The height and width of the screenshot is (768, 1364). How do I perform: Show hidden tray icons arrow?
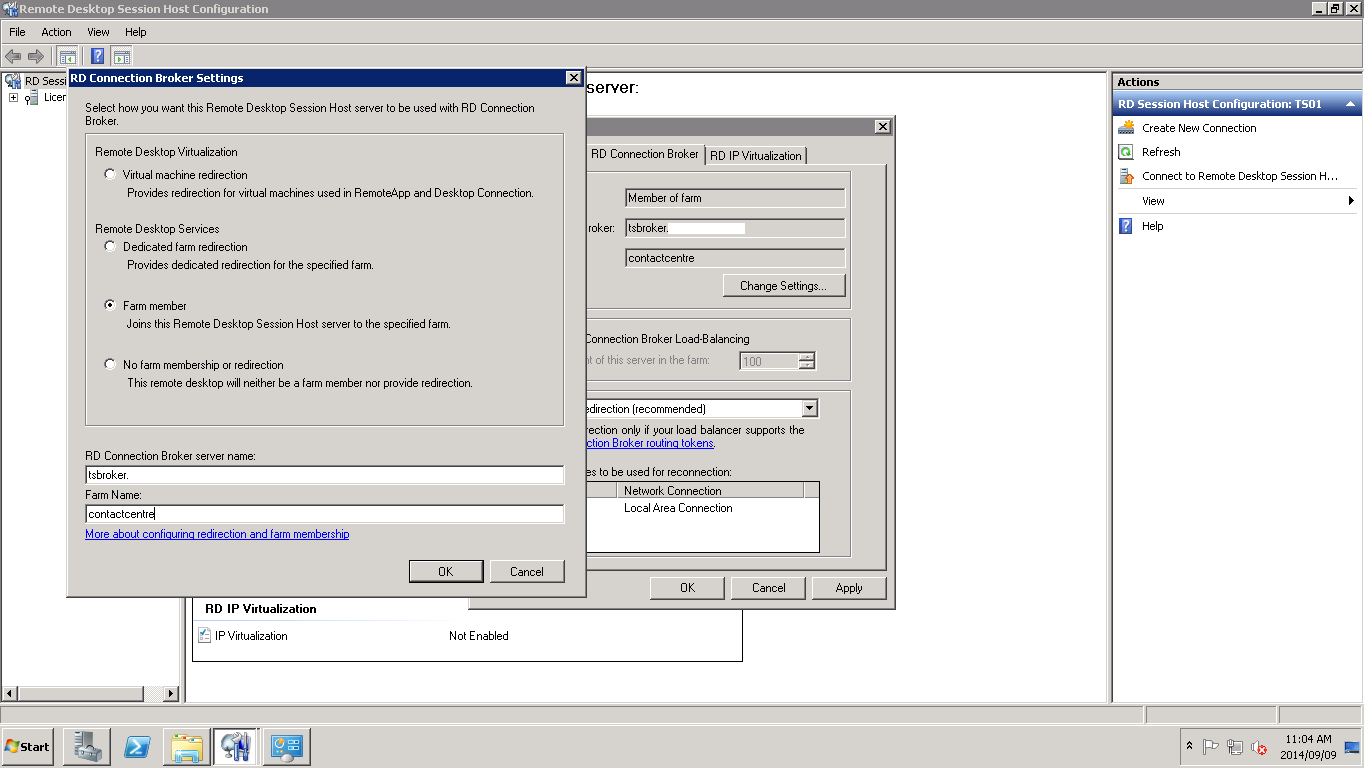pyautogui.click(x=1189, y=746)
